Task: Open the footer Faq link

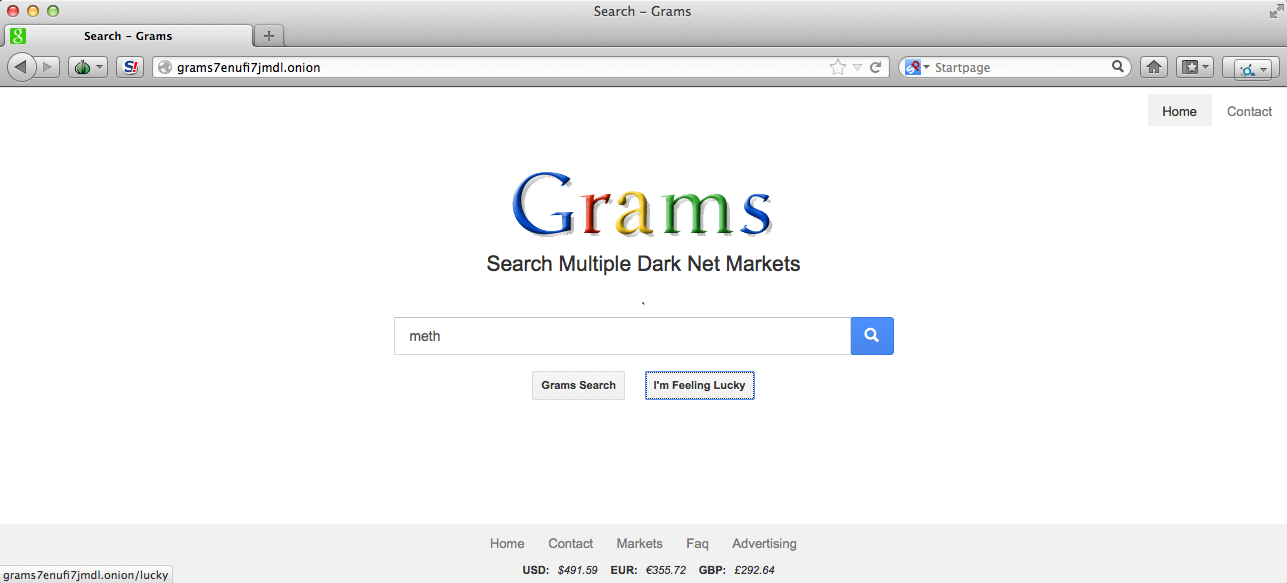Action: [x=697, y=544]
